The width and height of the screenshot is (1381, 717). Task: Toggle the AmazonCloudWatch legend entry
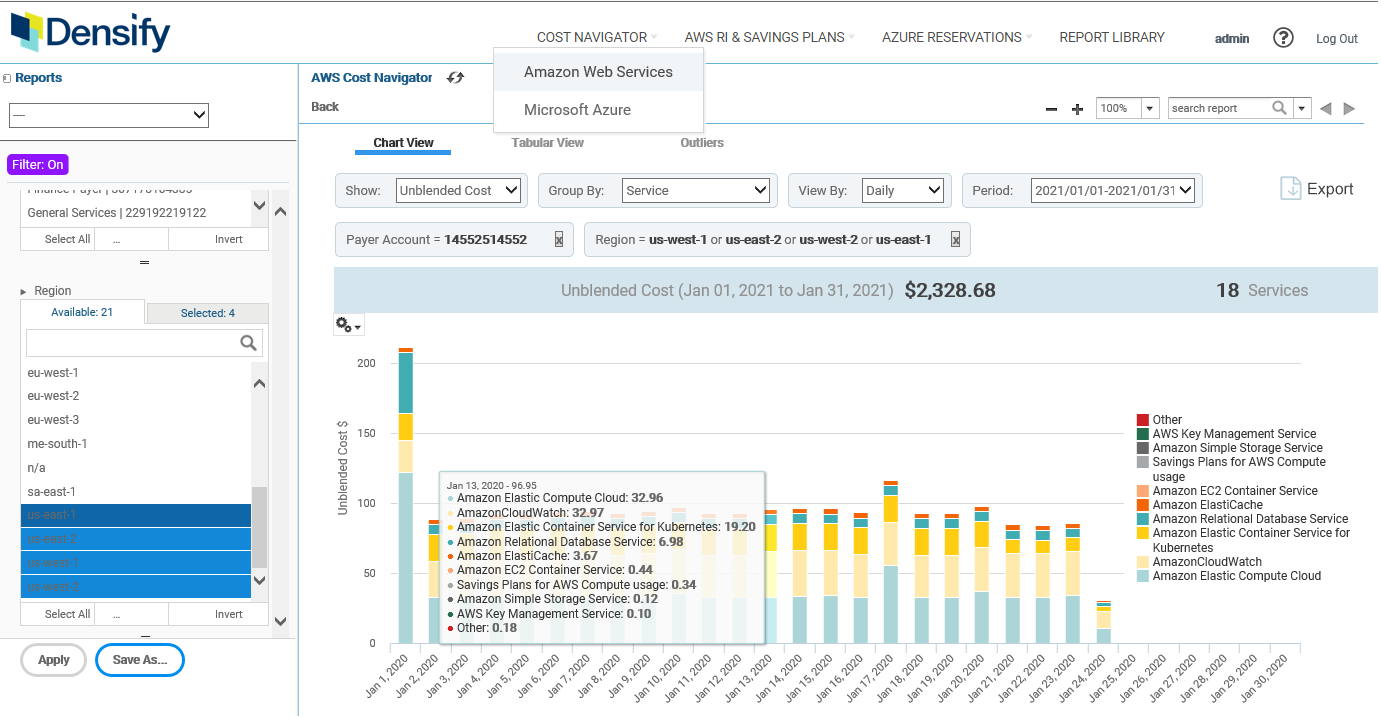point(1207,562)
